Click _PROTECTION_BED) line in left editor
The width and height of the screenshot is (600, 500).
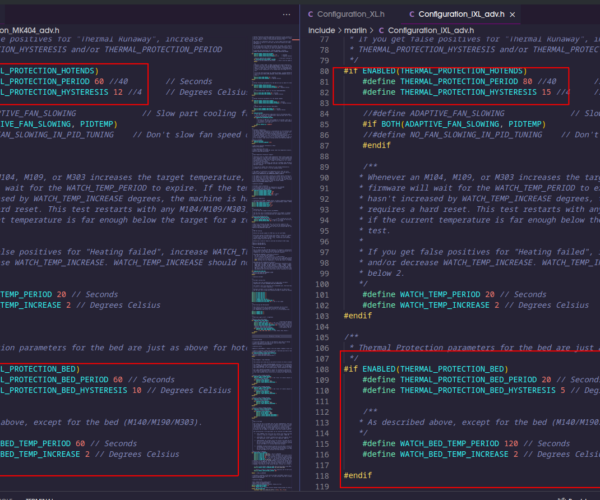click(40, 369)
